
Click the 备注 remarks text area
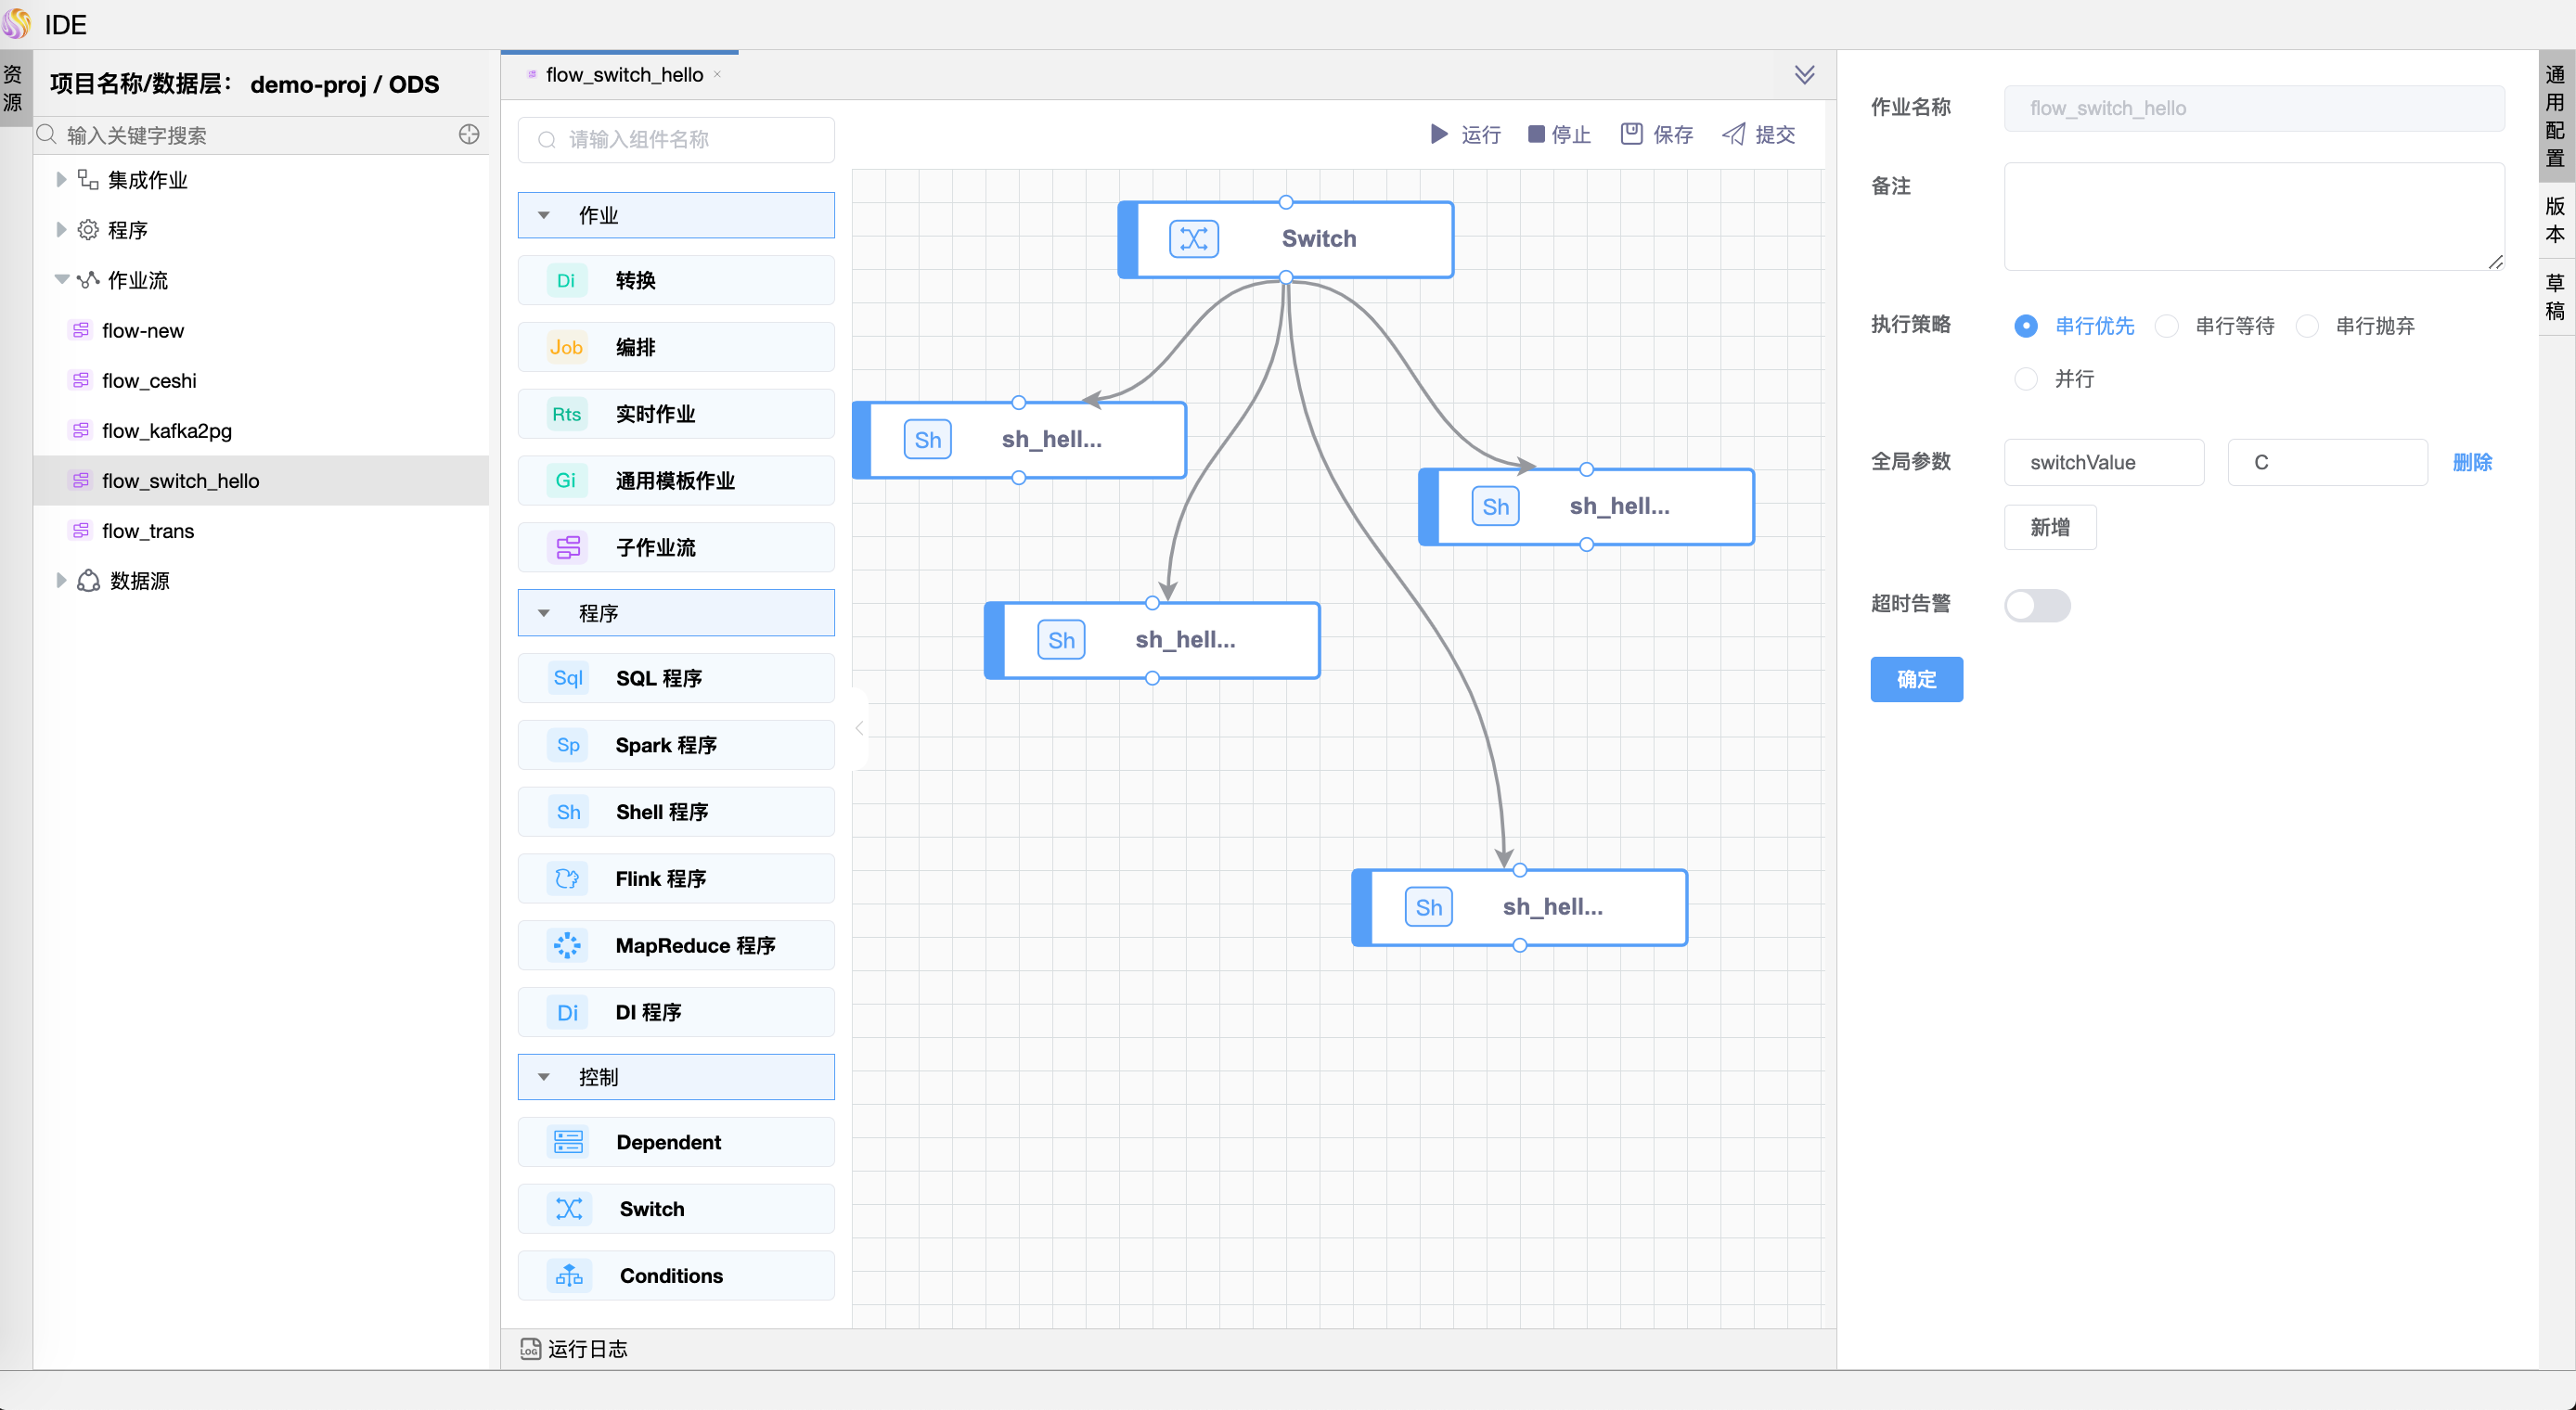click(2253, 217)
